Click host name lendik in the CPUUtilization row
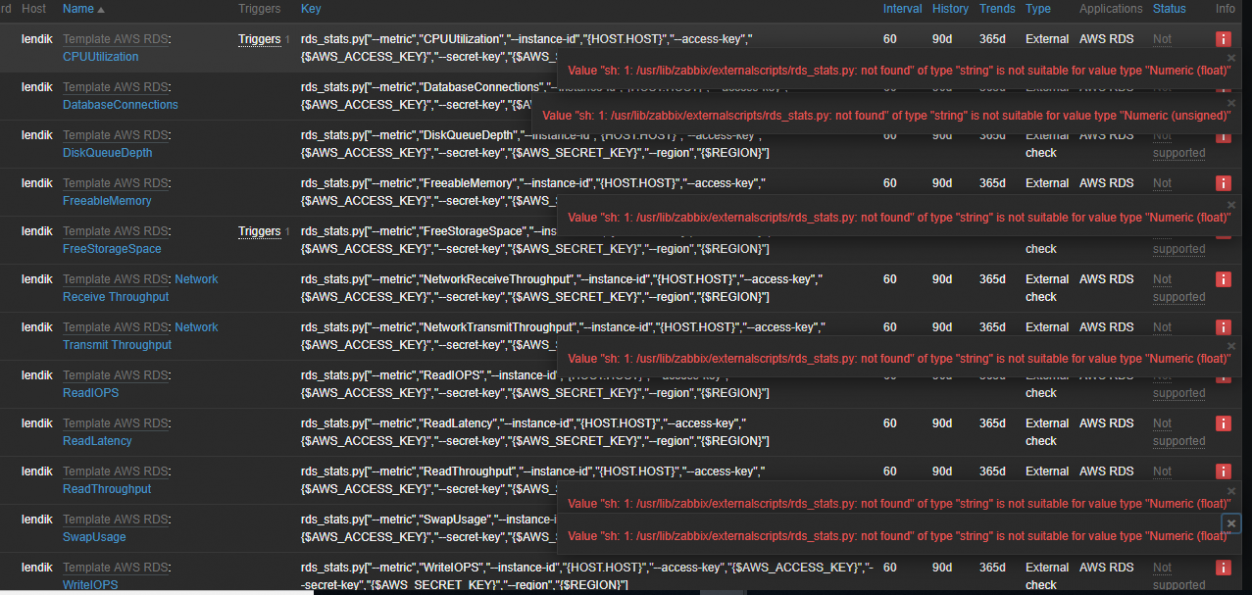 coord(37,39)
